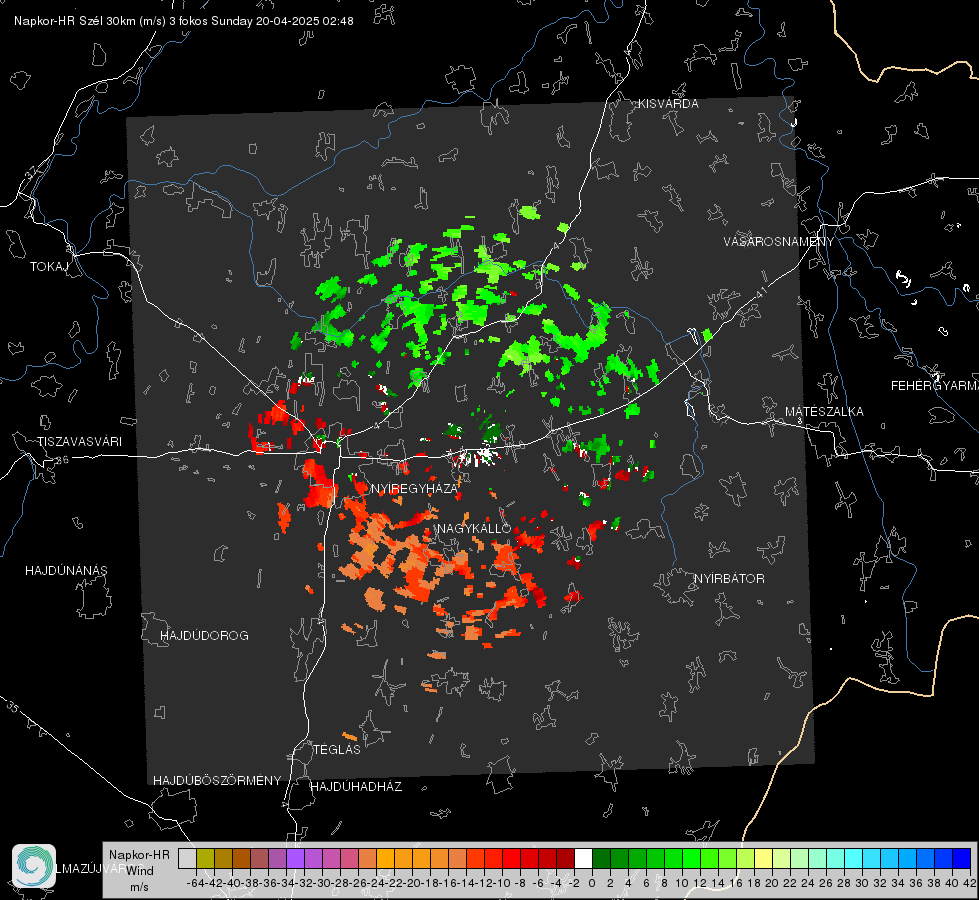
Task: Click the road number 36 marker
Action: 62,460
